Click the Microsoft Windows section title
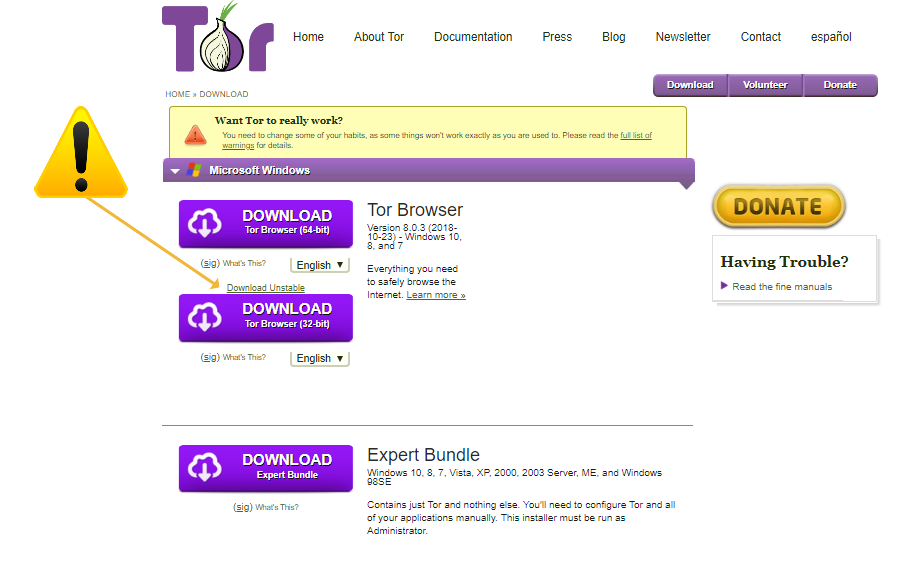The width and height of the screenshot is (901, 571). click(x=260, y=171)
